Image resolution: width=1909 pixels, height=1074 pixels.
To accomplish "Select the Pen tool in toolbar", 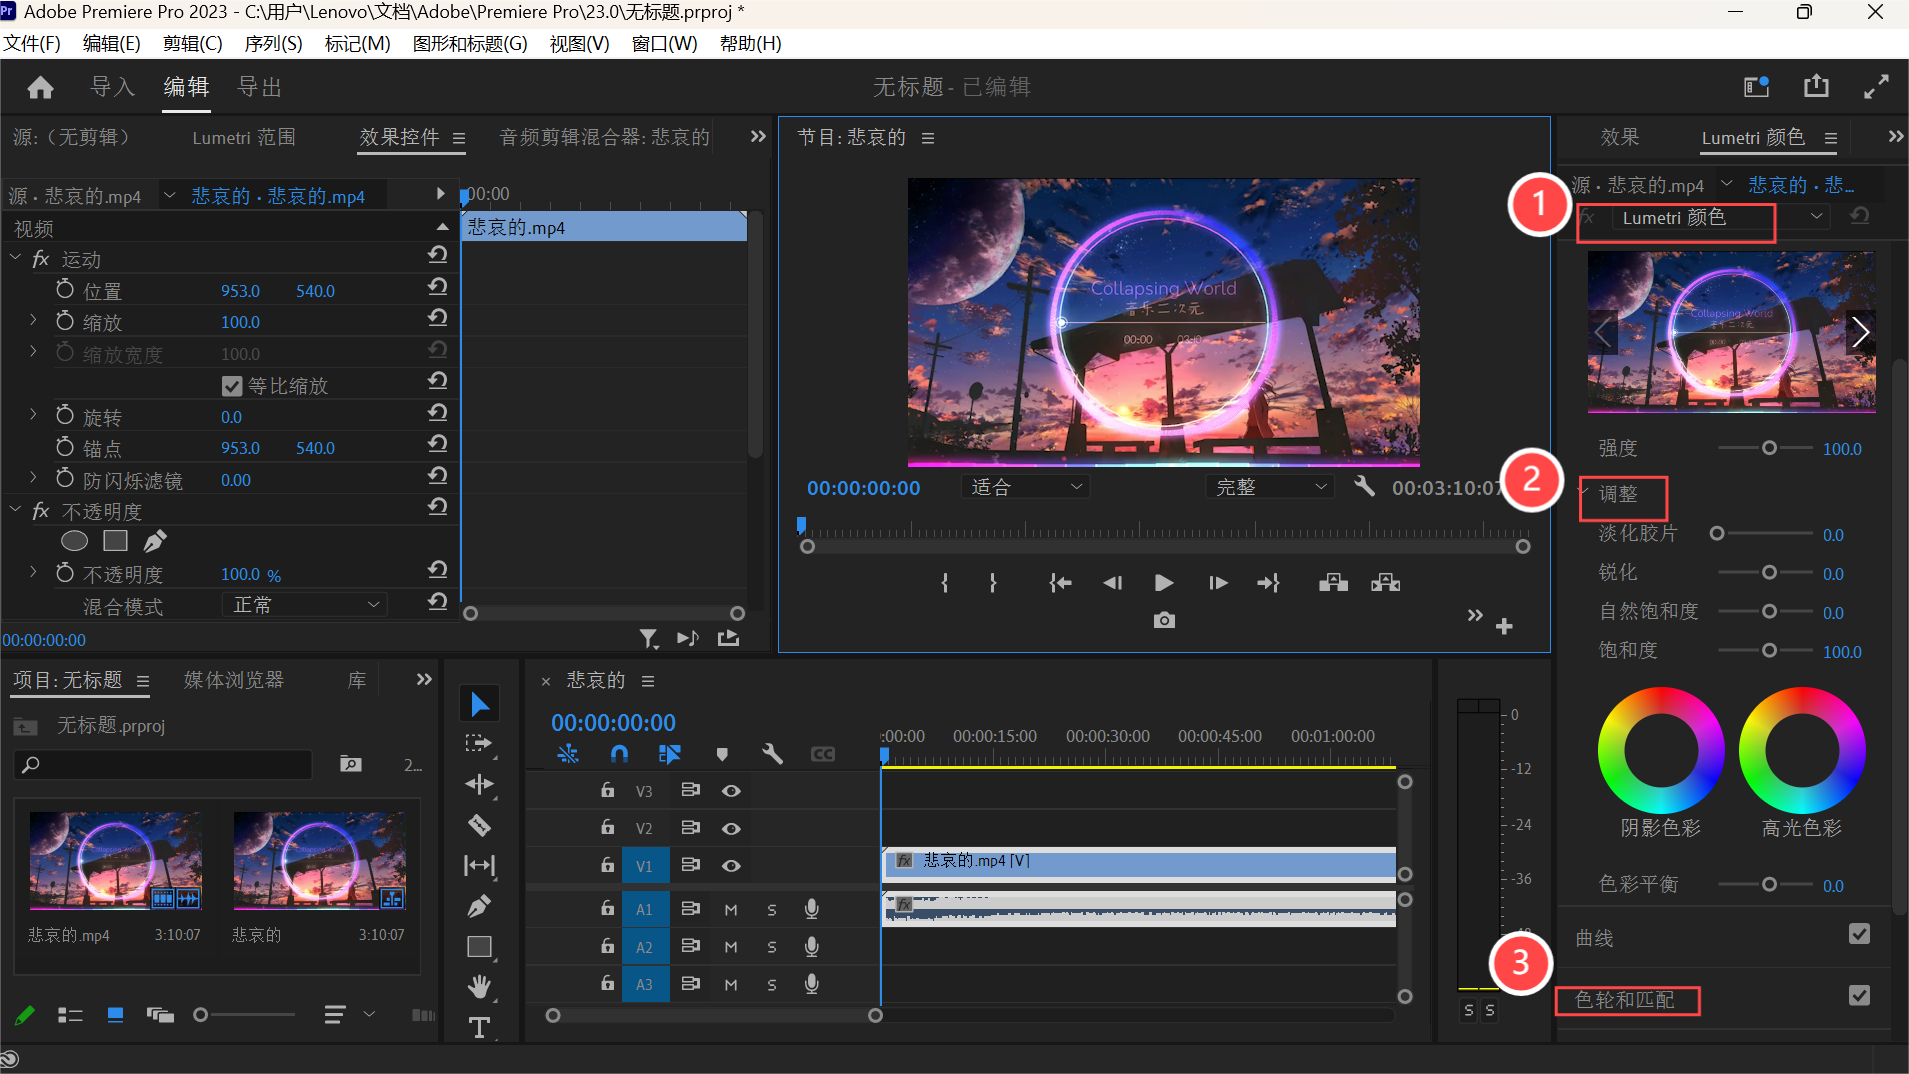I will [x=480, y=906].
